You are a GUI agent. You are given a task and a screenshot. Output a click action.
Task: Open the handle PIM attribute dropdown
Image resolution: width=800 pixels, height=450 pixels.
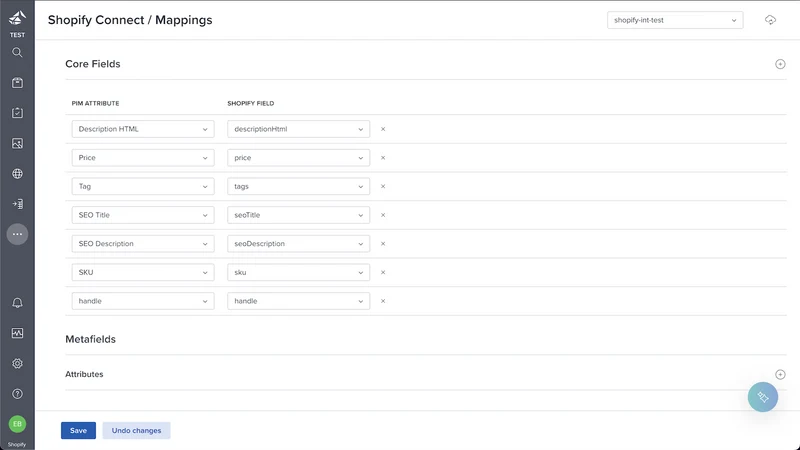click(143, 301)
